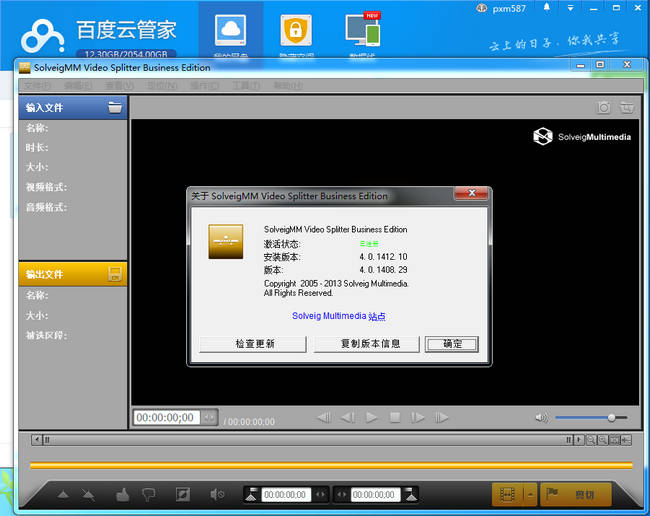This screenshot has height=516, width=650.
Task: Stop video playback
Action: 395,417
